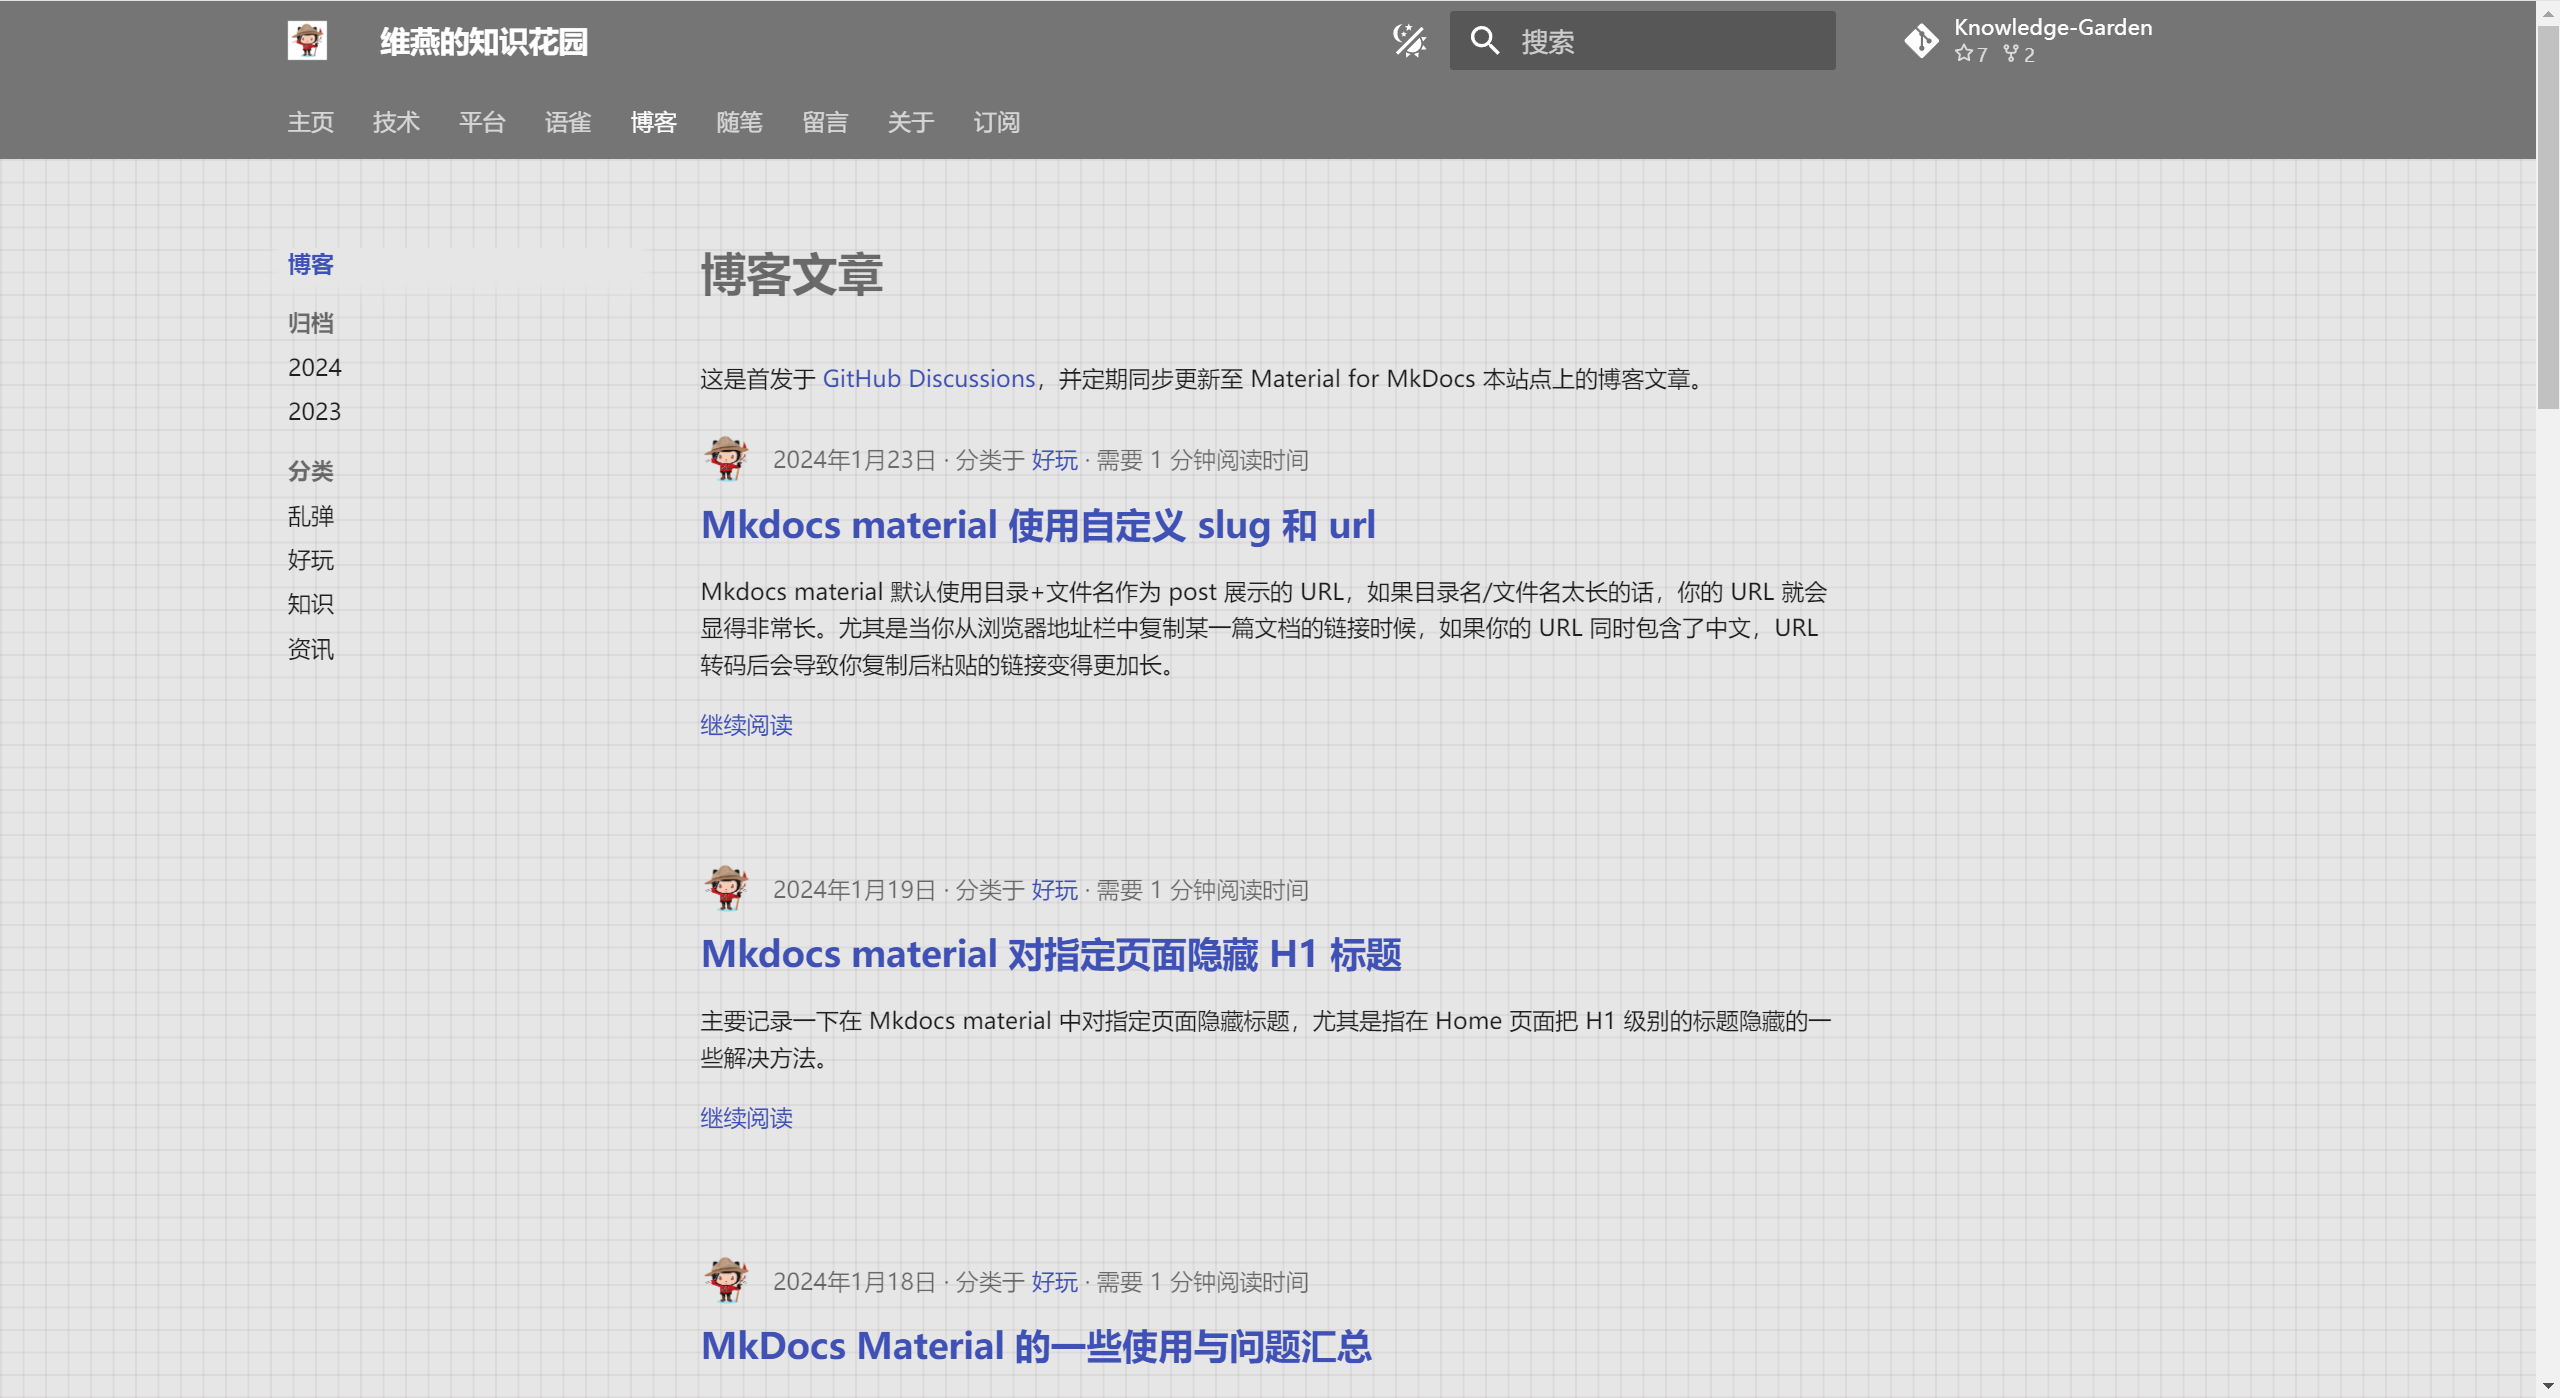
Task: Click the search magnifier icon
Action: 1484,40
